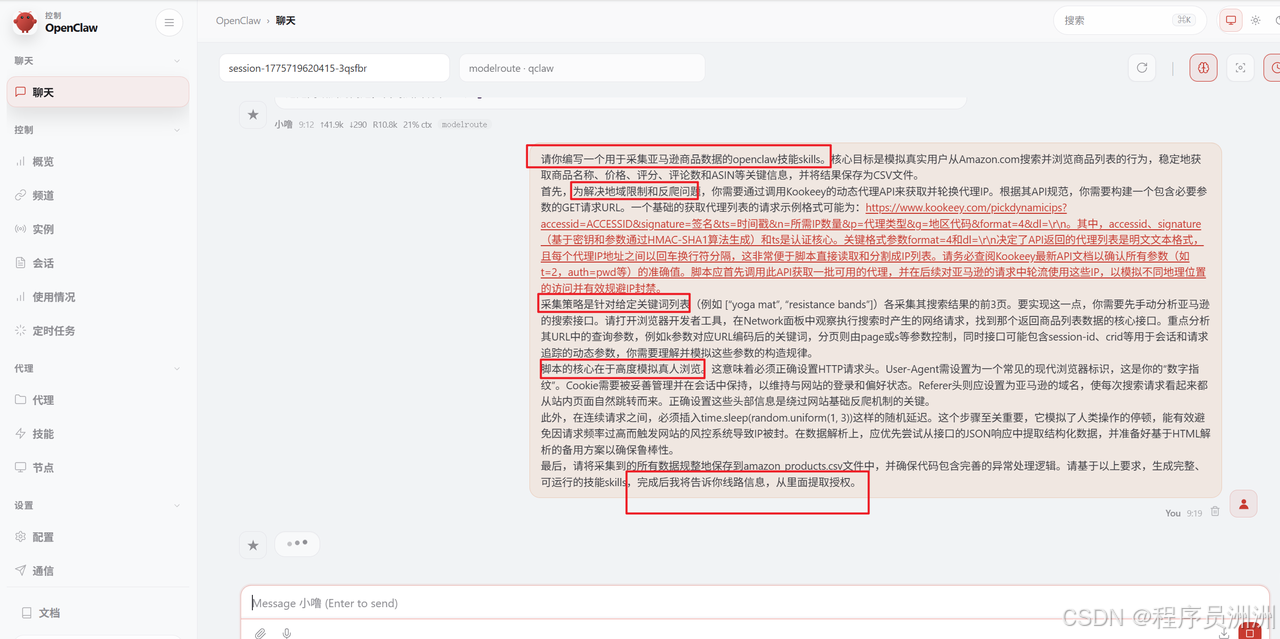Viewport: 1280px width, 639px height.
Task: Click the 频道 link icon
Action: click(x=21, y=195)
